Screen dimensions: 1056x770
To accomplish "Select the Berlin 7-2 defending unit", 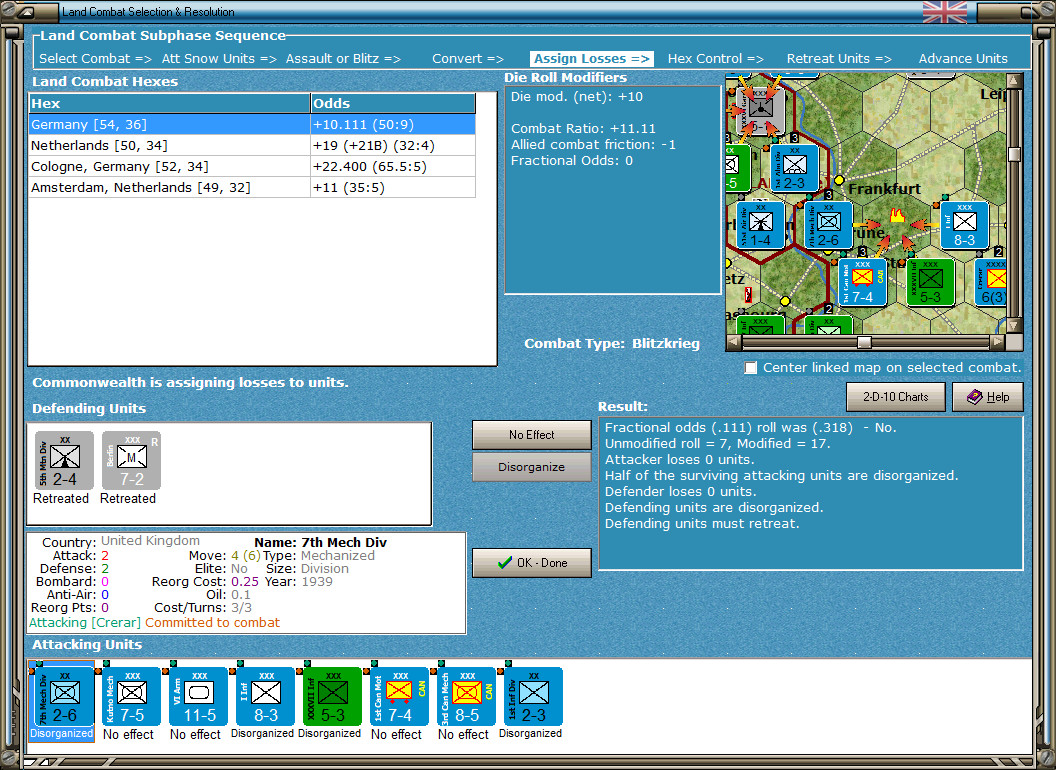I will tap(131, 461).
